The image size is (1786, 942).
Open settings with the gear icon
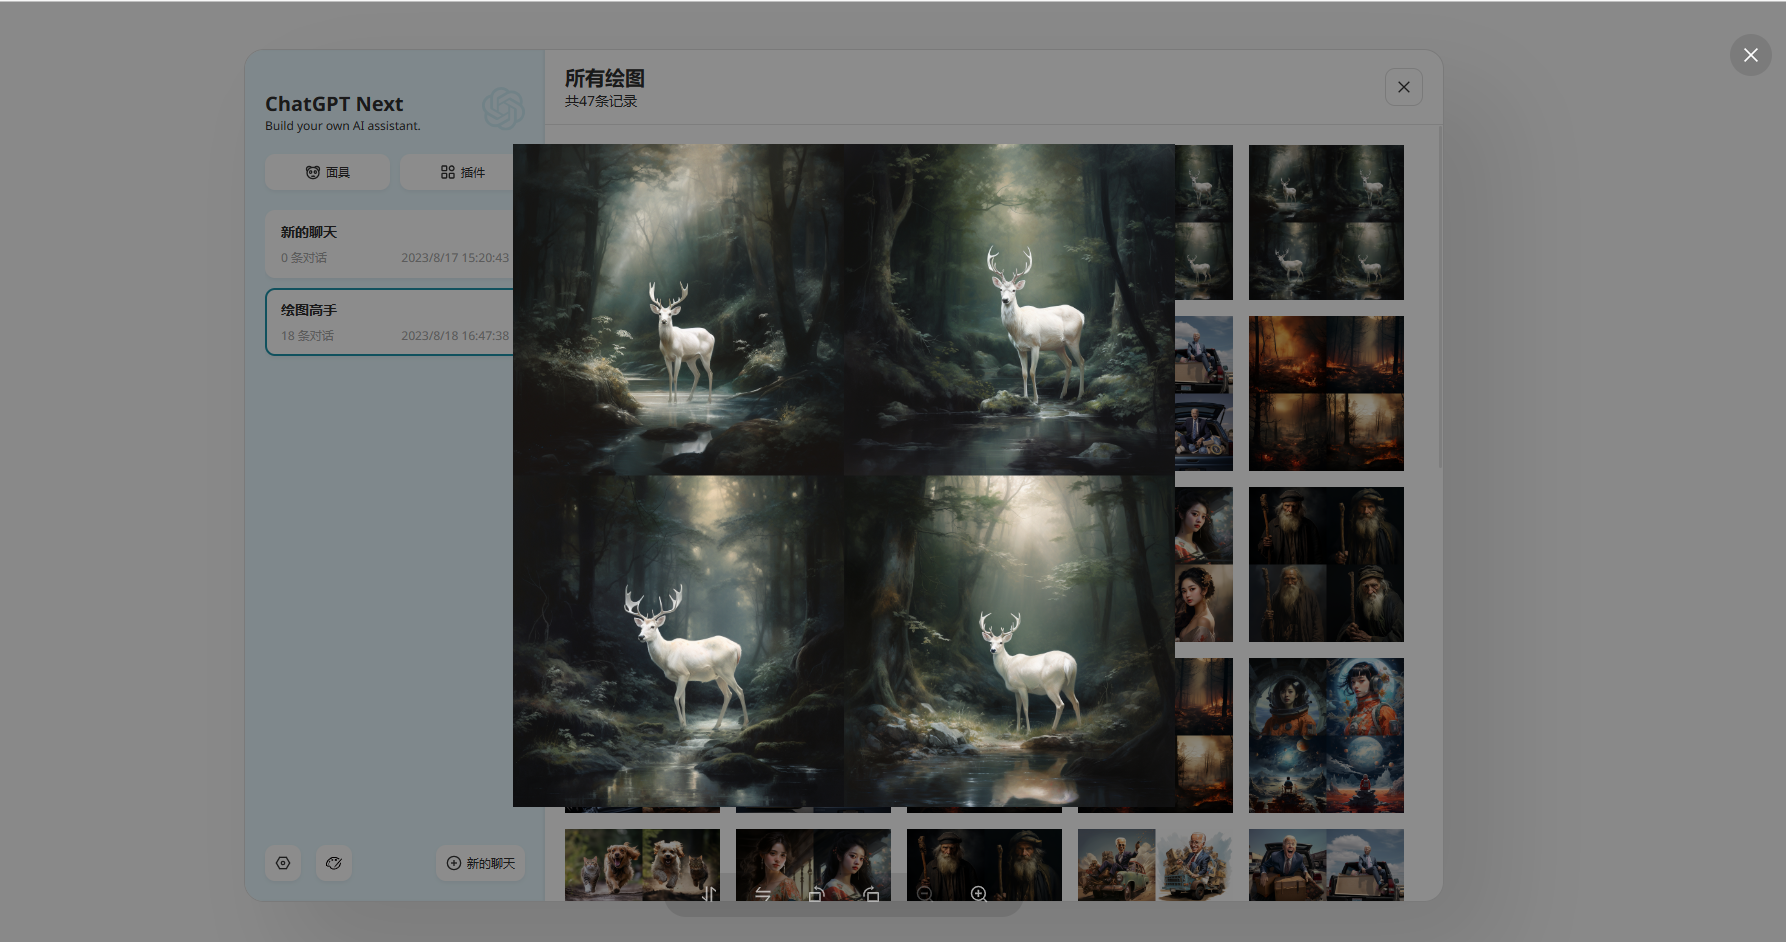283,863
